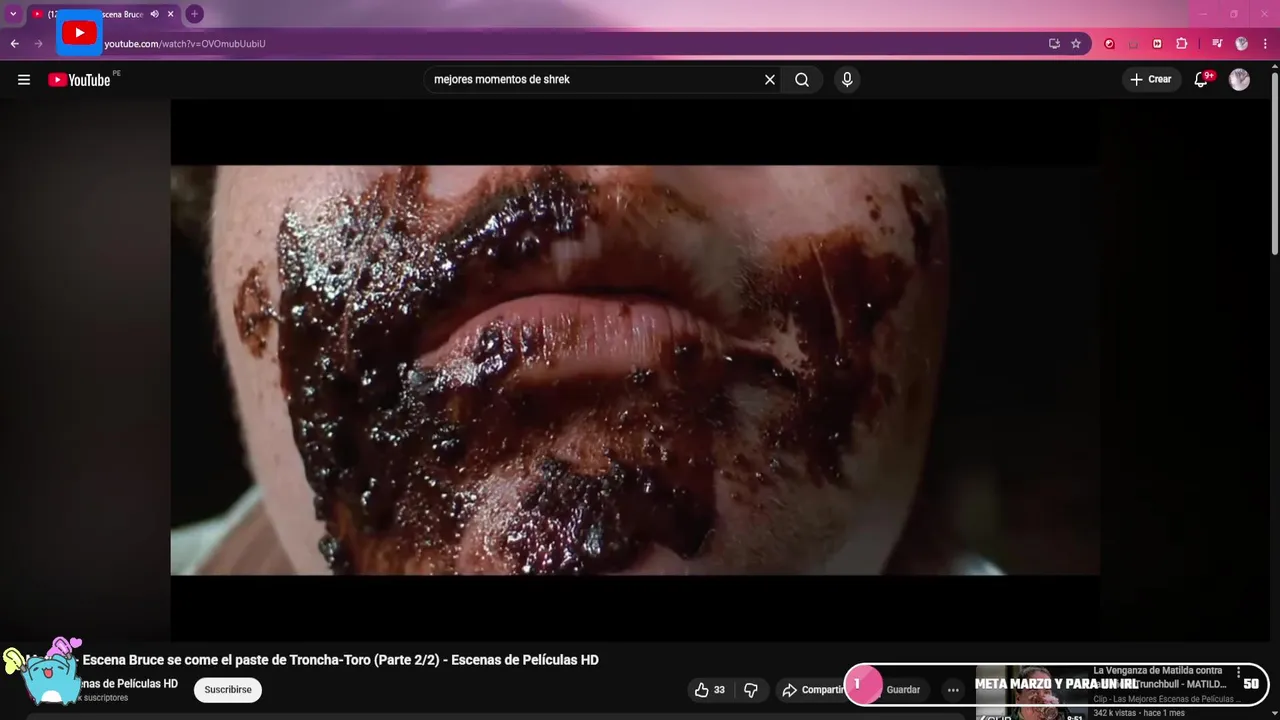
Task: Run search with the magnifier button
Action: pos(802,80)
